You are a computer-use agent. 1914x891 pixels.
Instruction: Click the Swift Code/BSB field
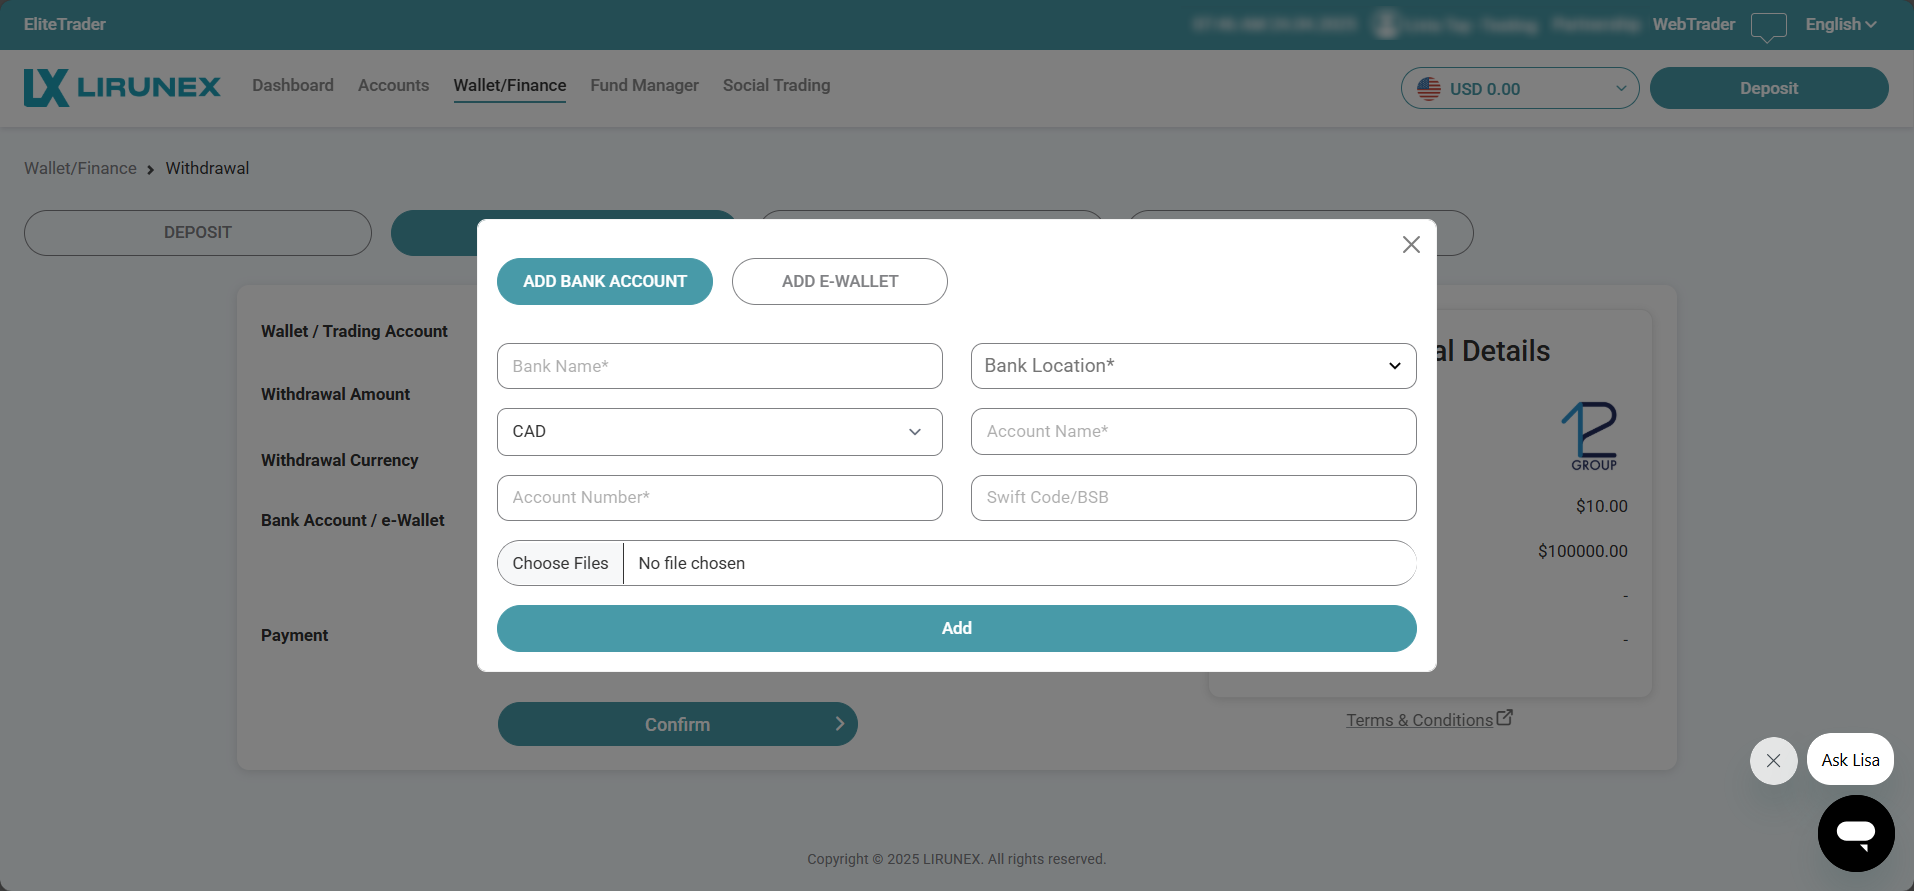(1193, 498)
